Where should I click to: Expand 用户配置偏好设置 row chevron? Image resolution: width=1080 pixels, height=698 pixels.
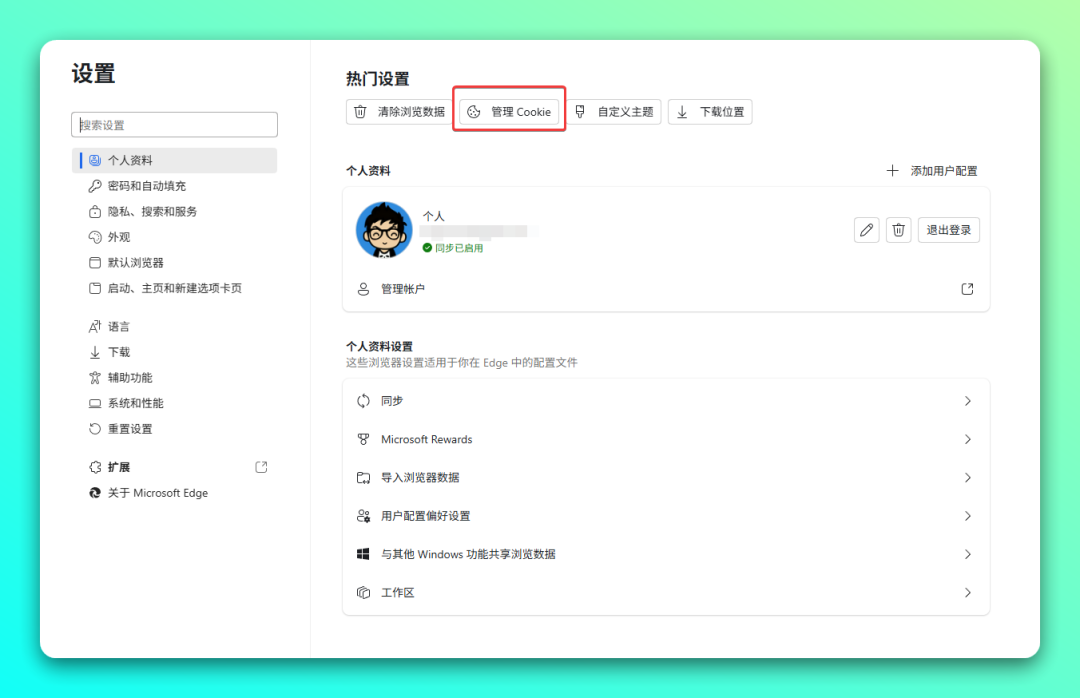click(x=968, y=516)
